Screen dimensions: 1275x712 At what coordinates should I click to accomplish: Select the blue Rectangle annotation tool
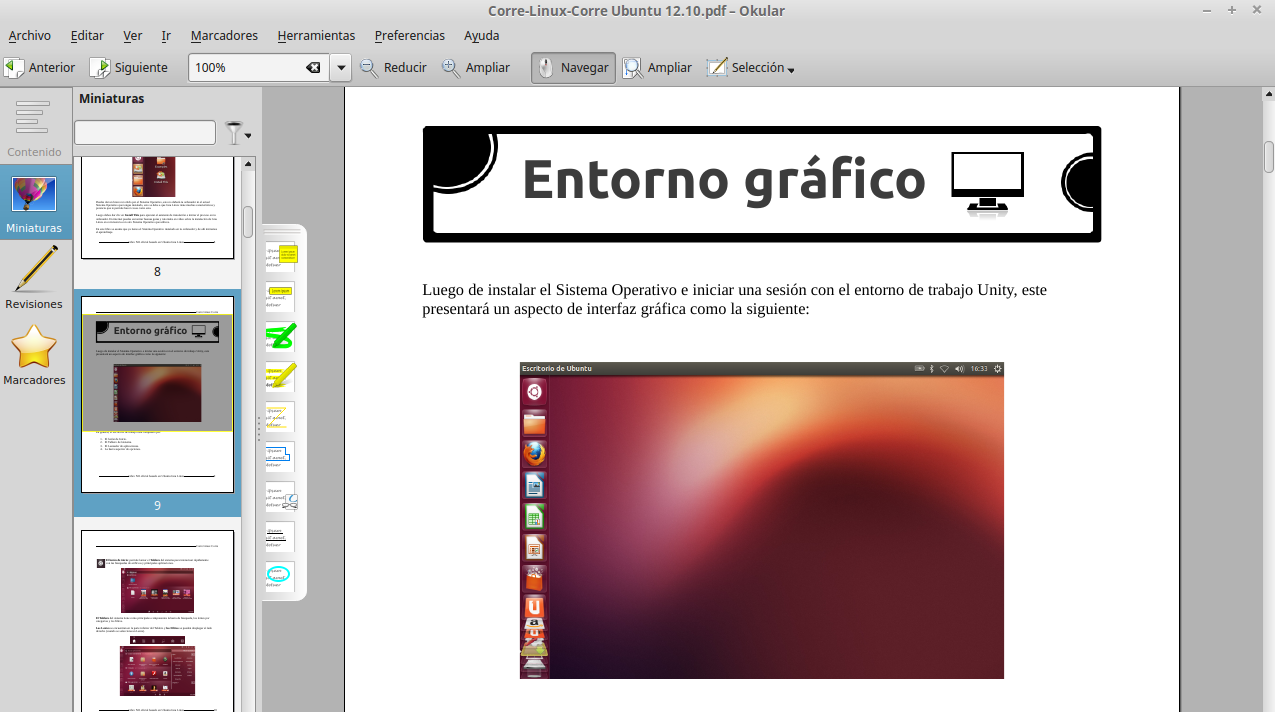click(x=280, y=458)
